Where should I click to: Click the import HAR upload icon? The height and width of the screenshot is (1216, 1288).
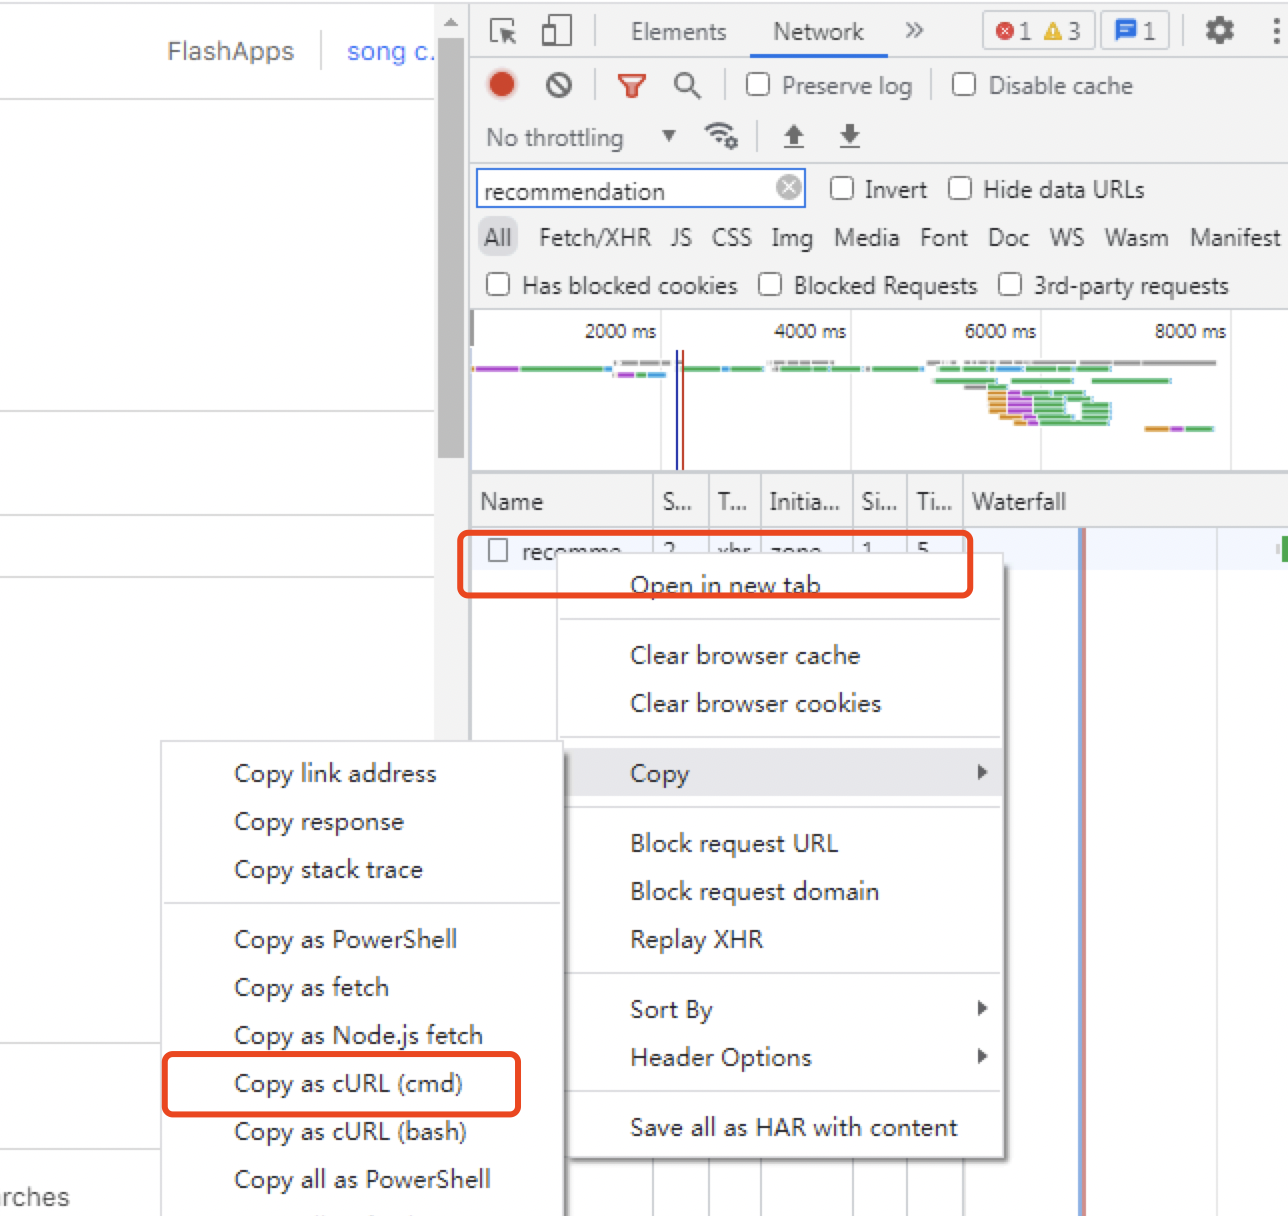[x=794, y=136]
